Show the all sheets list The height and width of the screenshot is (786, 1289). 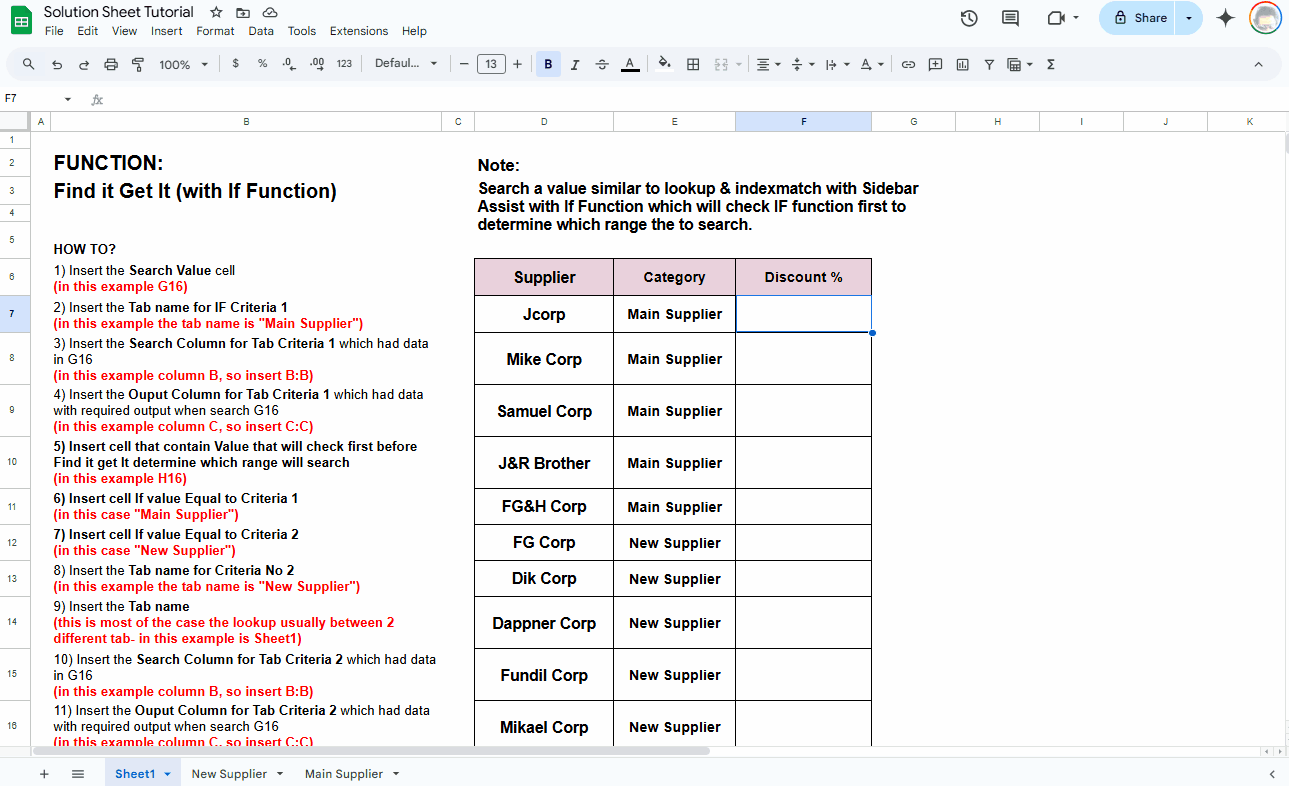(77, 774)
